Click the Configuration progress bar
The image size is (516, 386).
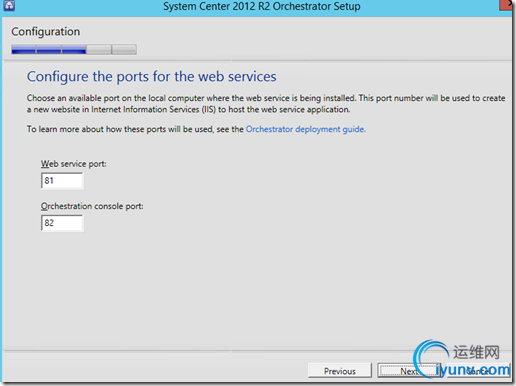tap(74, 50)
